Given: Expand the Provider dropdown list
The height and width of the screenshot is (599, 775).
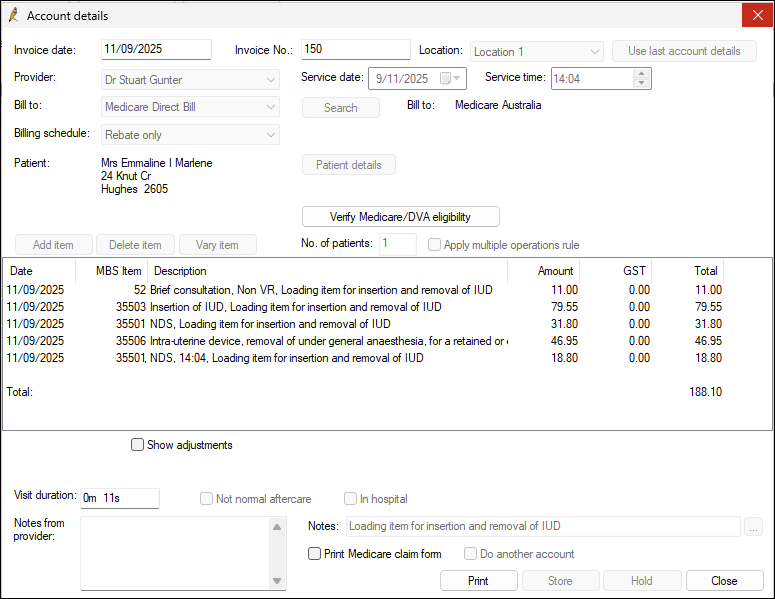Looking at the screenshot, I should click(271, 79).
